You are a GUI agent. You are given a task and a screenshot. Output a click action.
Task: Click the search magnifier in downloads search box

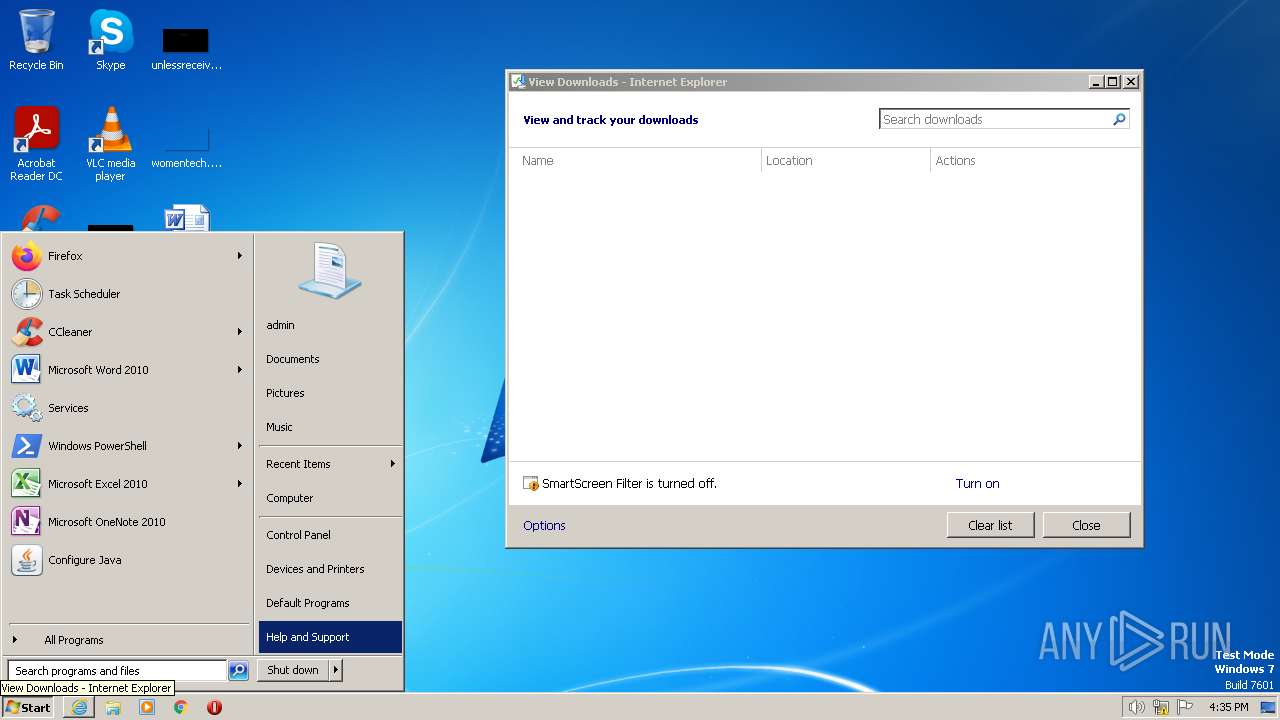pyautogui.click(x=1119, y=119)
